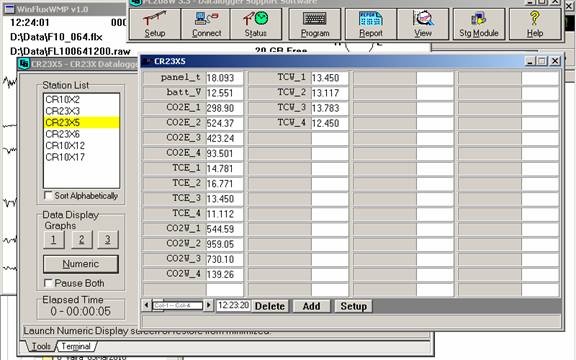Click the WinFluxWMP v1.0 window title bar
This screenshot has width=576, height=360.
65,9
